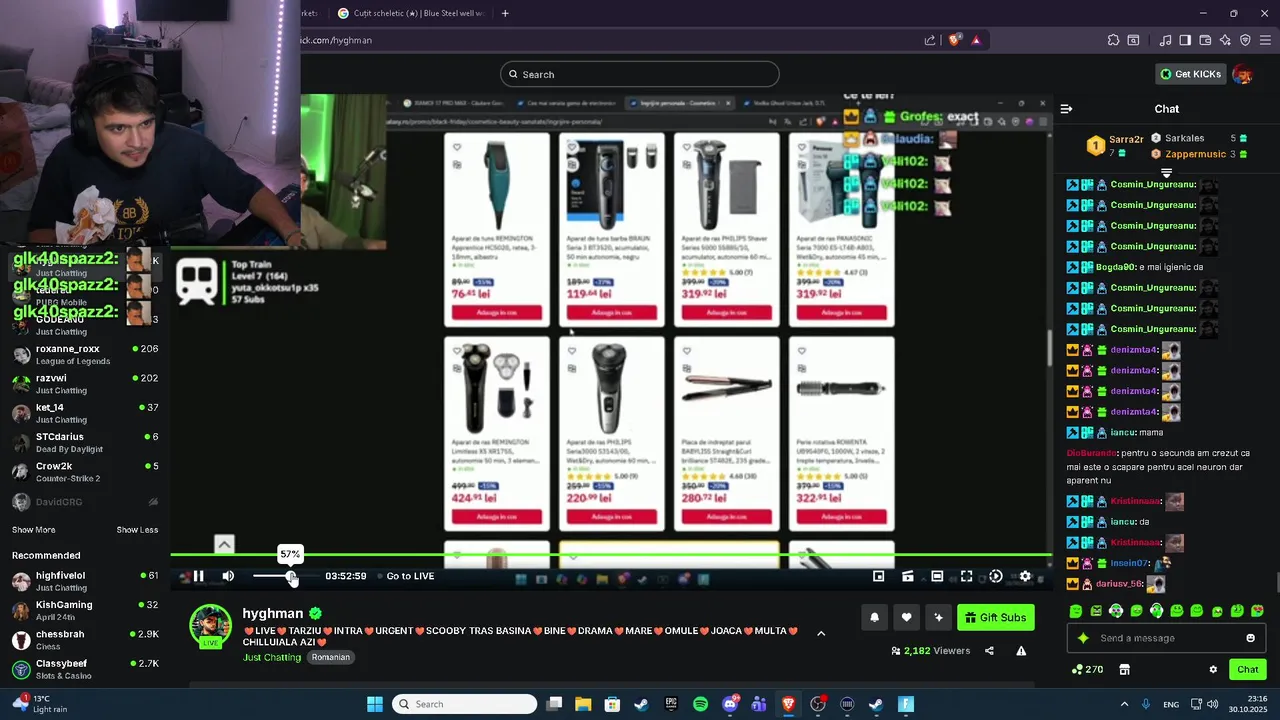Share the stream via share icon
Viewport: 1280px width, 720px height.
coord(989,651)
